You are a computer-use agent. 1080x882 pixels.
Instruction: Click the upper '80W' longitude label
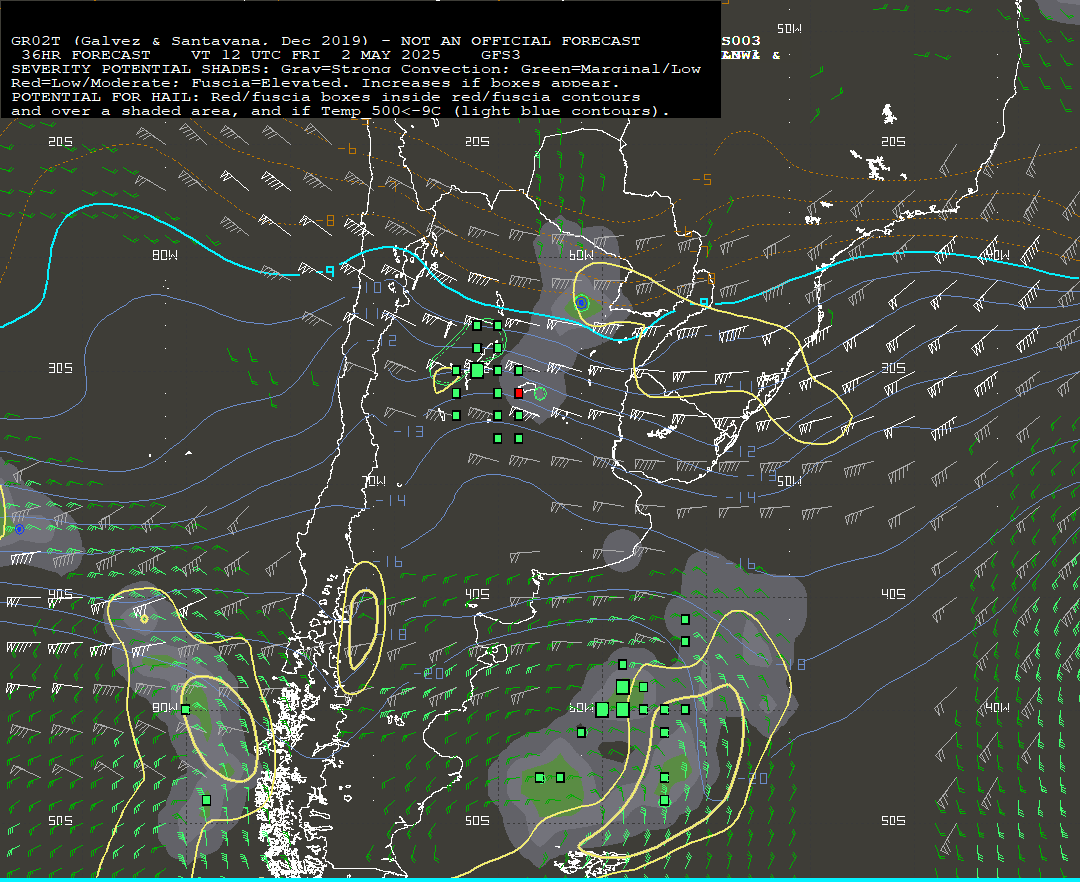(x=165, y=255)
